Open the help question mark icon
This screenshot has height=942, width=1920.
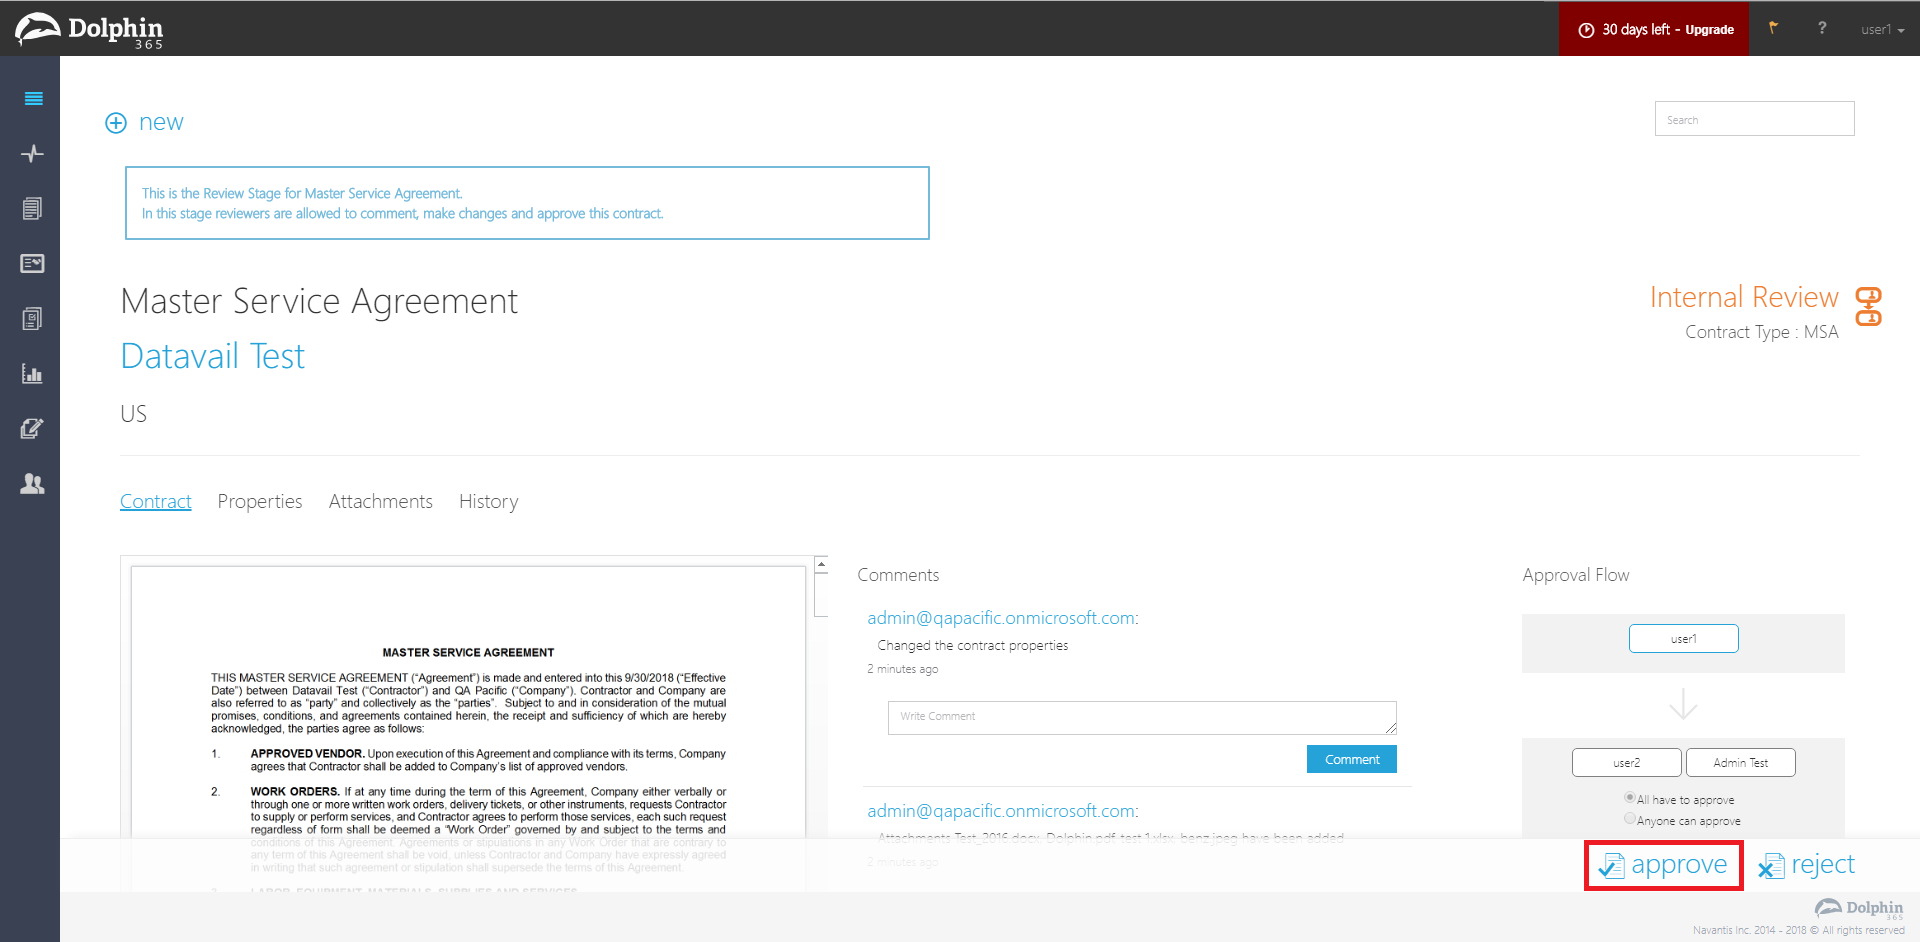(x=1822, y=28)
